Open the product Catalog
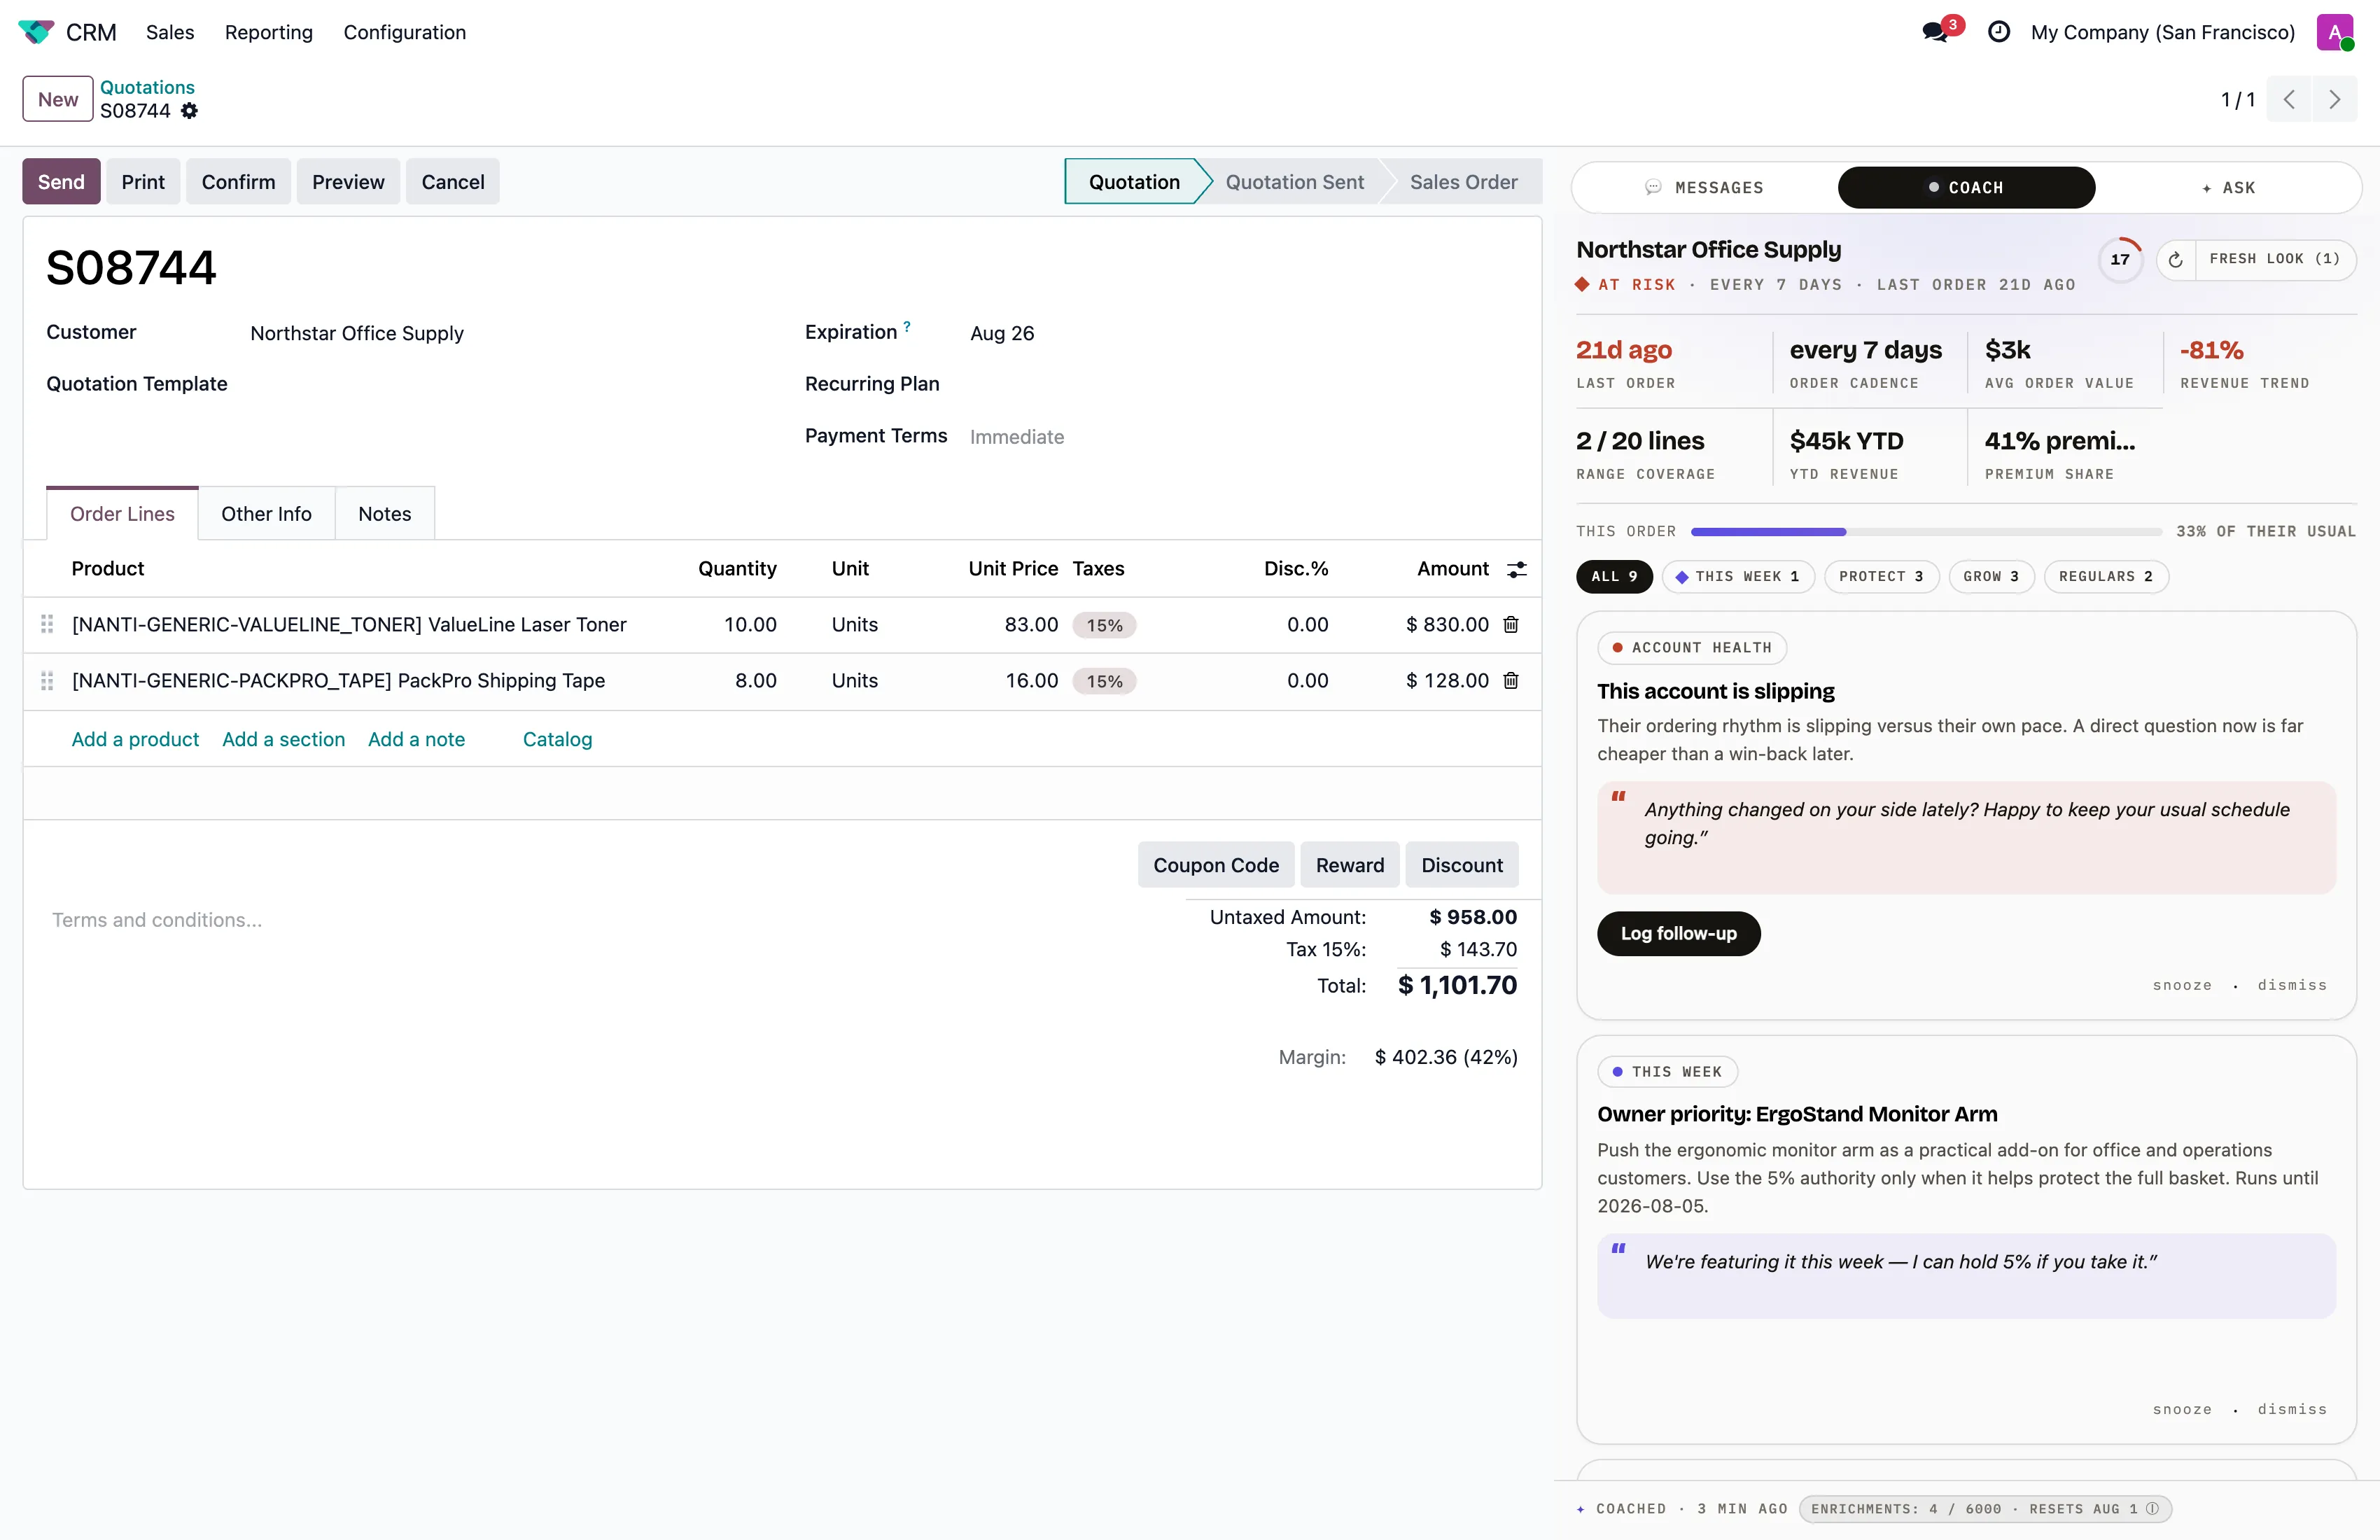Viewport: 2380px width, 1540px height. click(557, 739)
